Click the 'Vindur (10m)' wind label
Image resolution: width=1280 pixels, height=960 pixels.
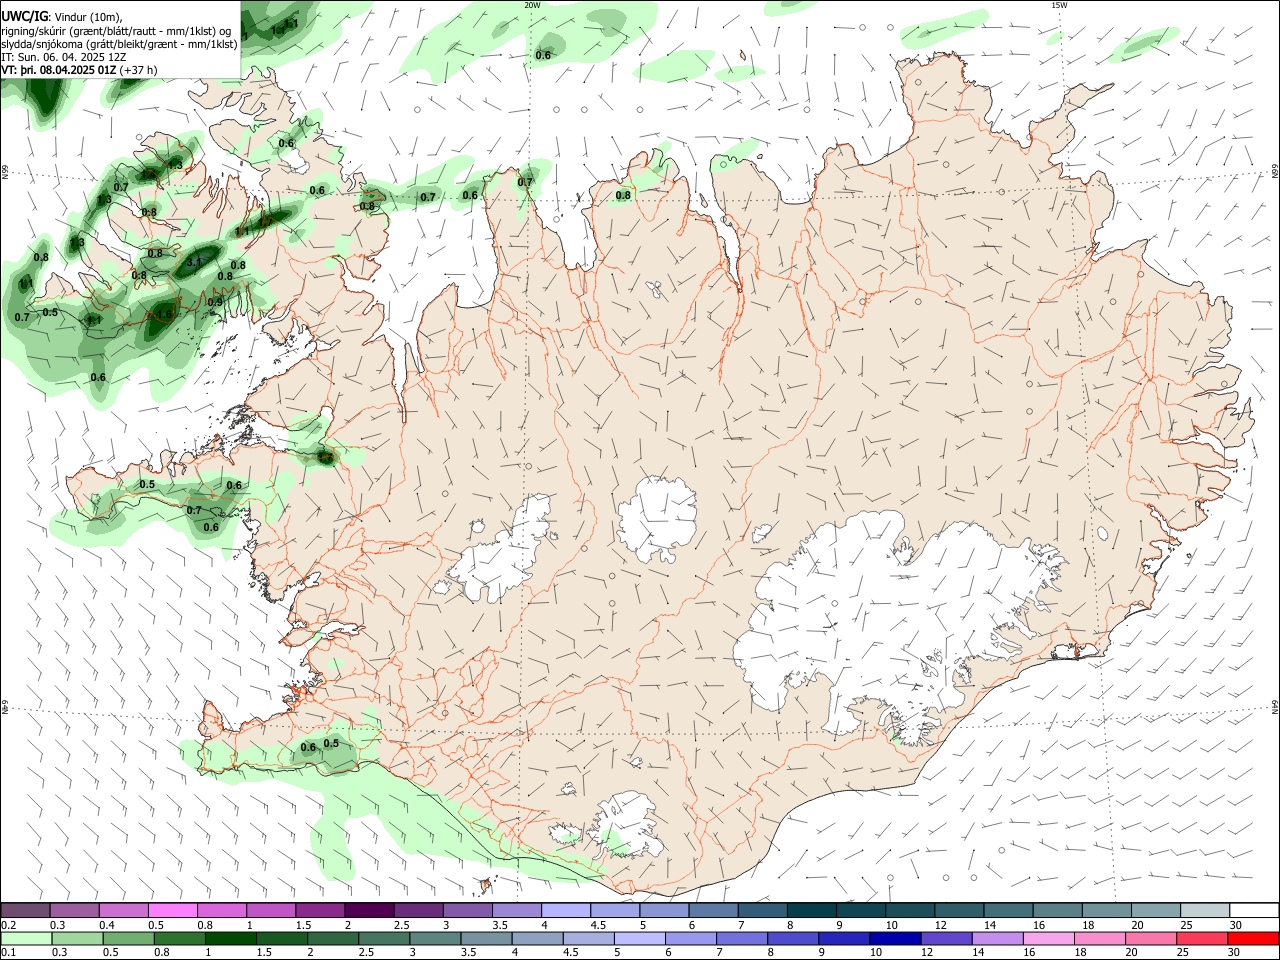tap(88, 16)
